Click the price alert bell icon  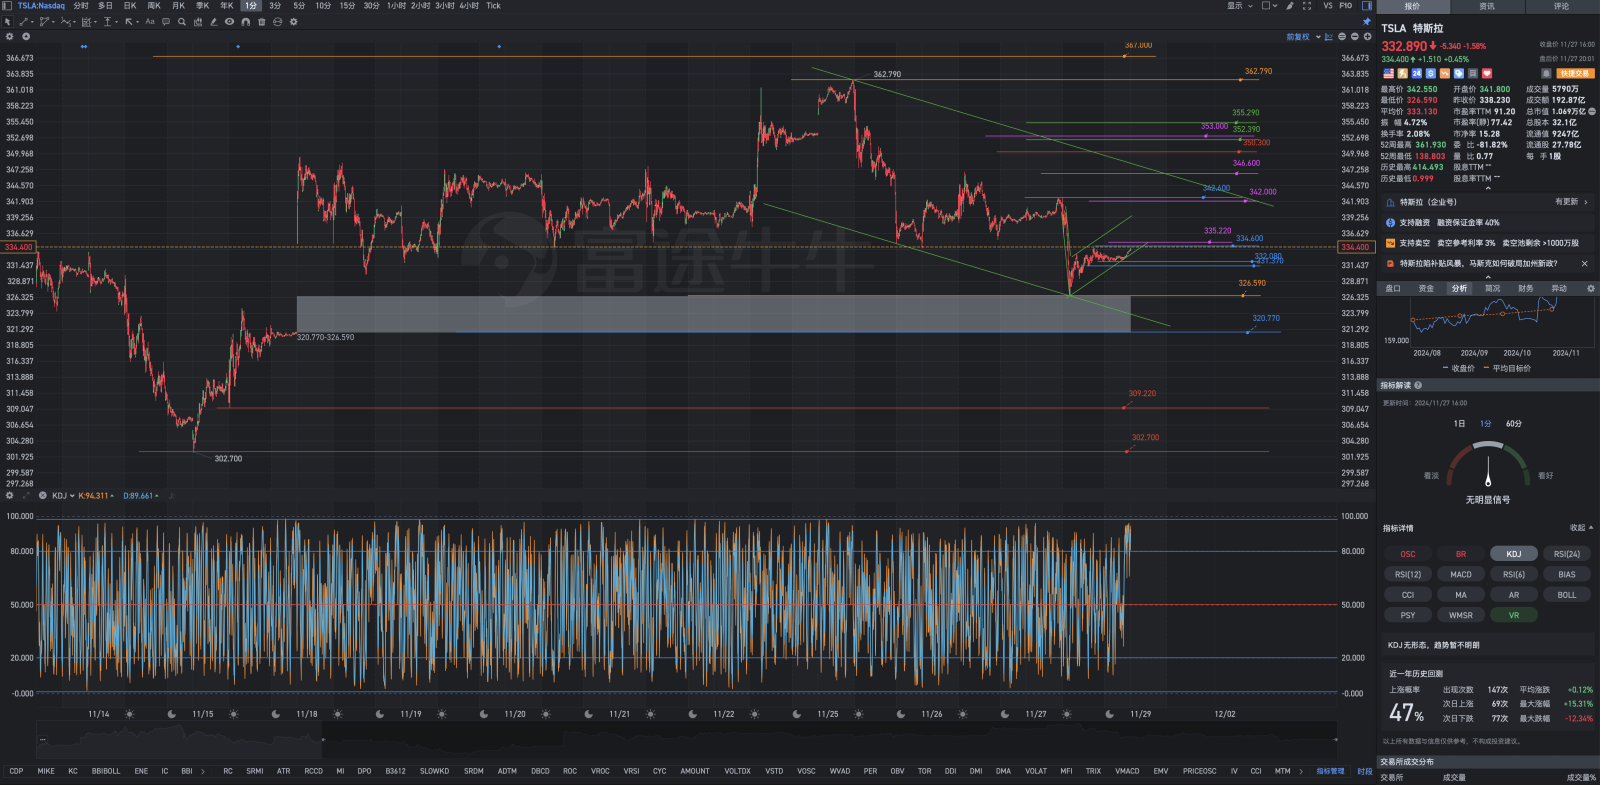coord(1546,73)
